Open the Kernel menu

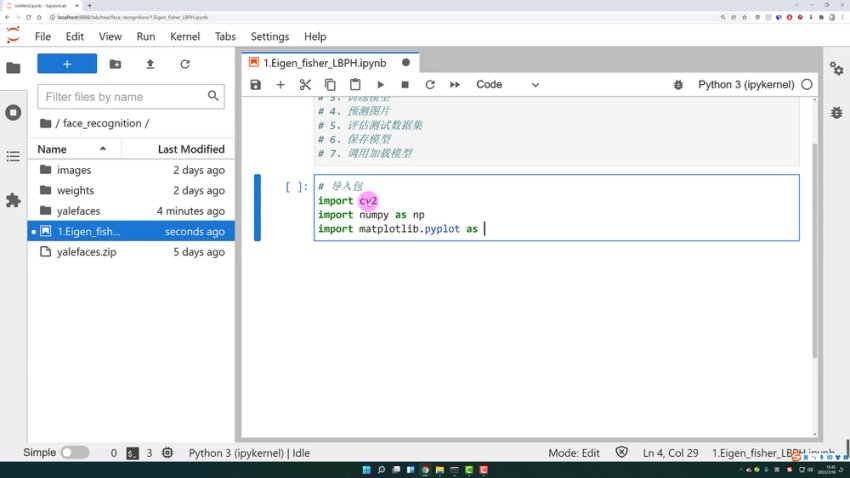pos(185,36)
